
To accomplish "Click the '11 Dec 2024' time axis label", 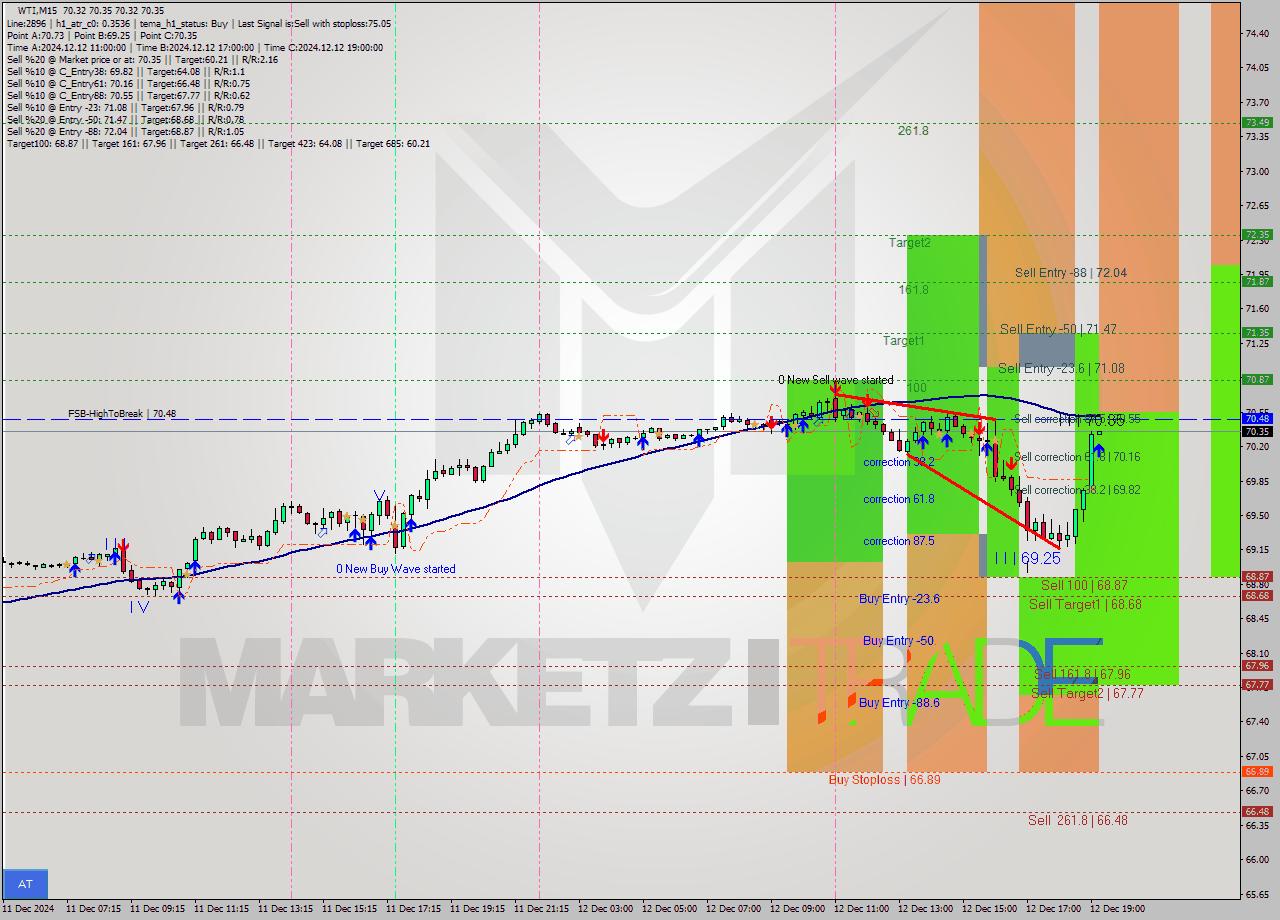I will coord(28,909).
